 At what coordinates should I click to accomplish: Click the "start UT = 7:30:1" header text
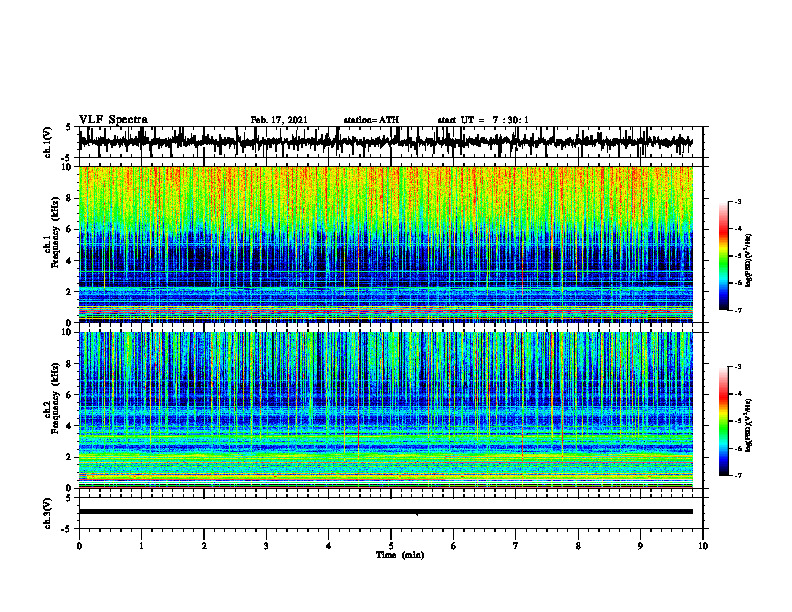[x=483, y=120]
